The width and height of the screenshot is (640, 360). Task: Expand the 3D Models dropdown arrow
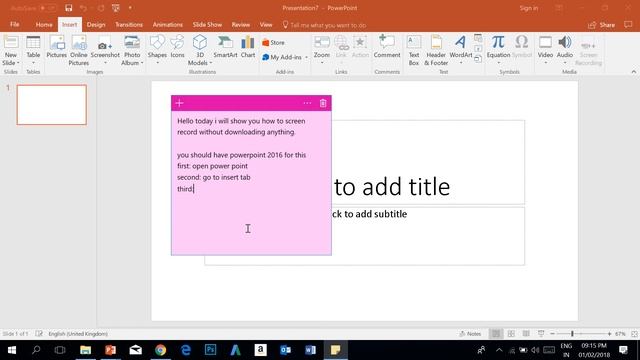tap(211, 63)
